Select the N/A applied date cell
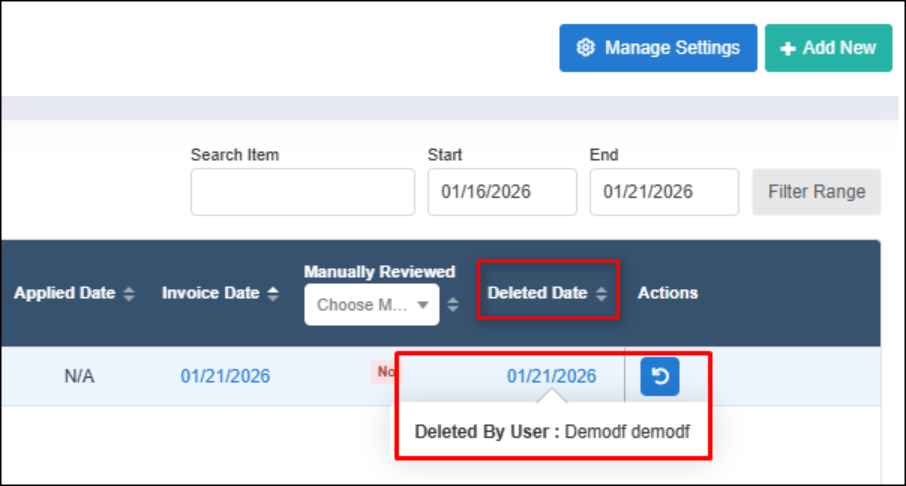 (x=77, y=376)
